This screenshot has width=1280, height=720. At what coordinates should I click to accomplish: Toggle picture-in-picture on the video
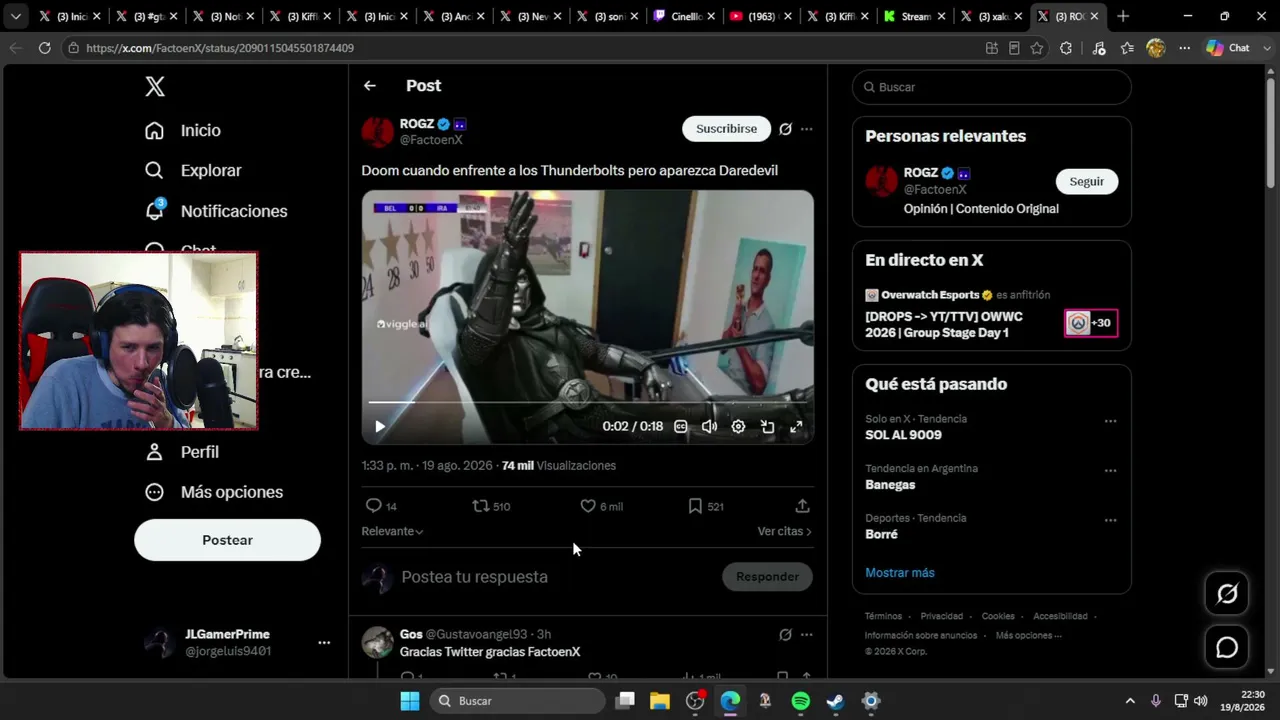[767, 426]
